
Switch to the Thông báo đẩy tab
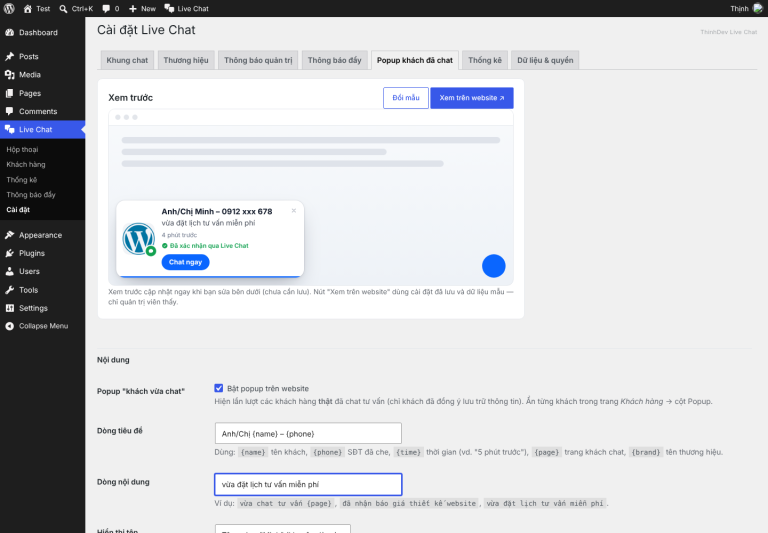(335, 60)
